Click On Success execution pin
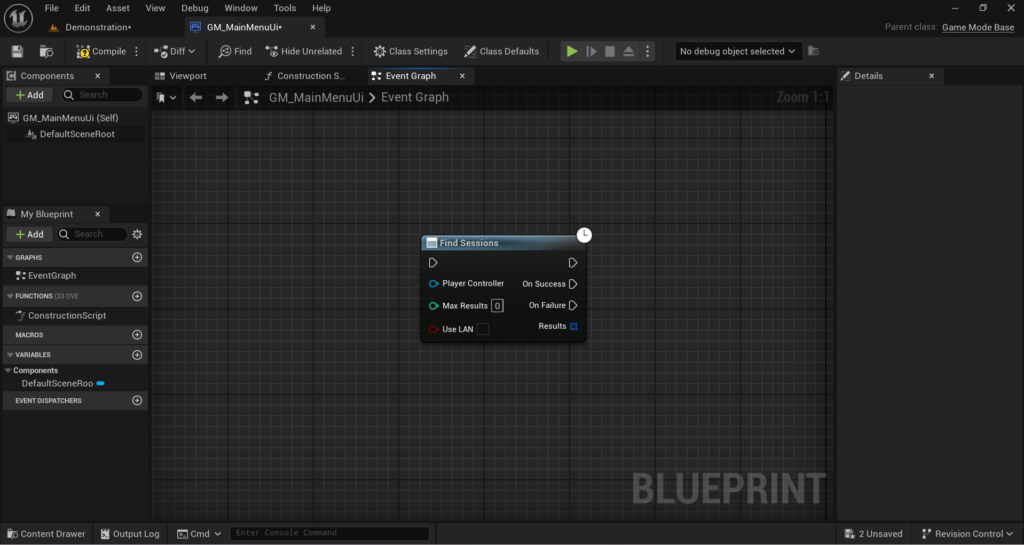The image size is (1024, 545). [x=573, y=284]
